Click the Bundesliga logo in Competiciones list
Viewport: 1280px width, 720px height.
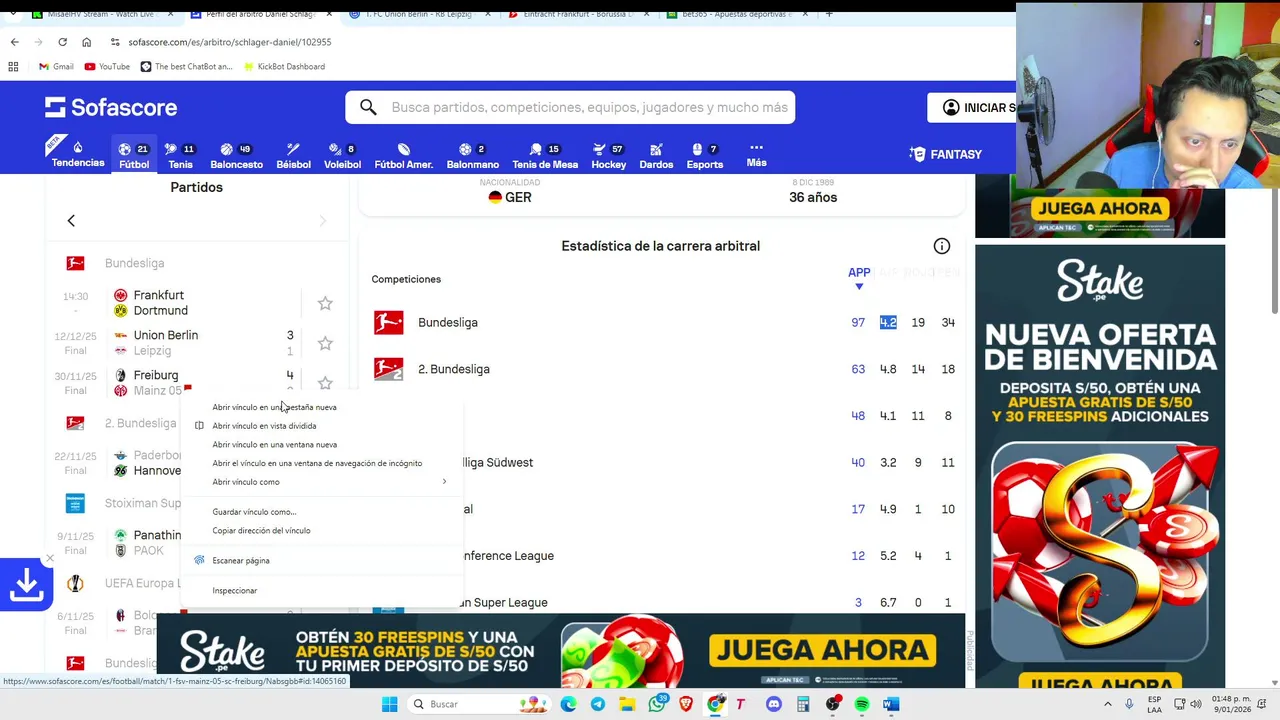click(x=388, y=322)
